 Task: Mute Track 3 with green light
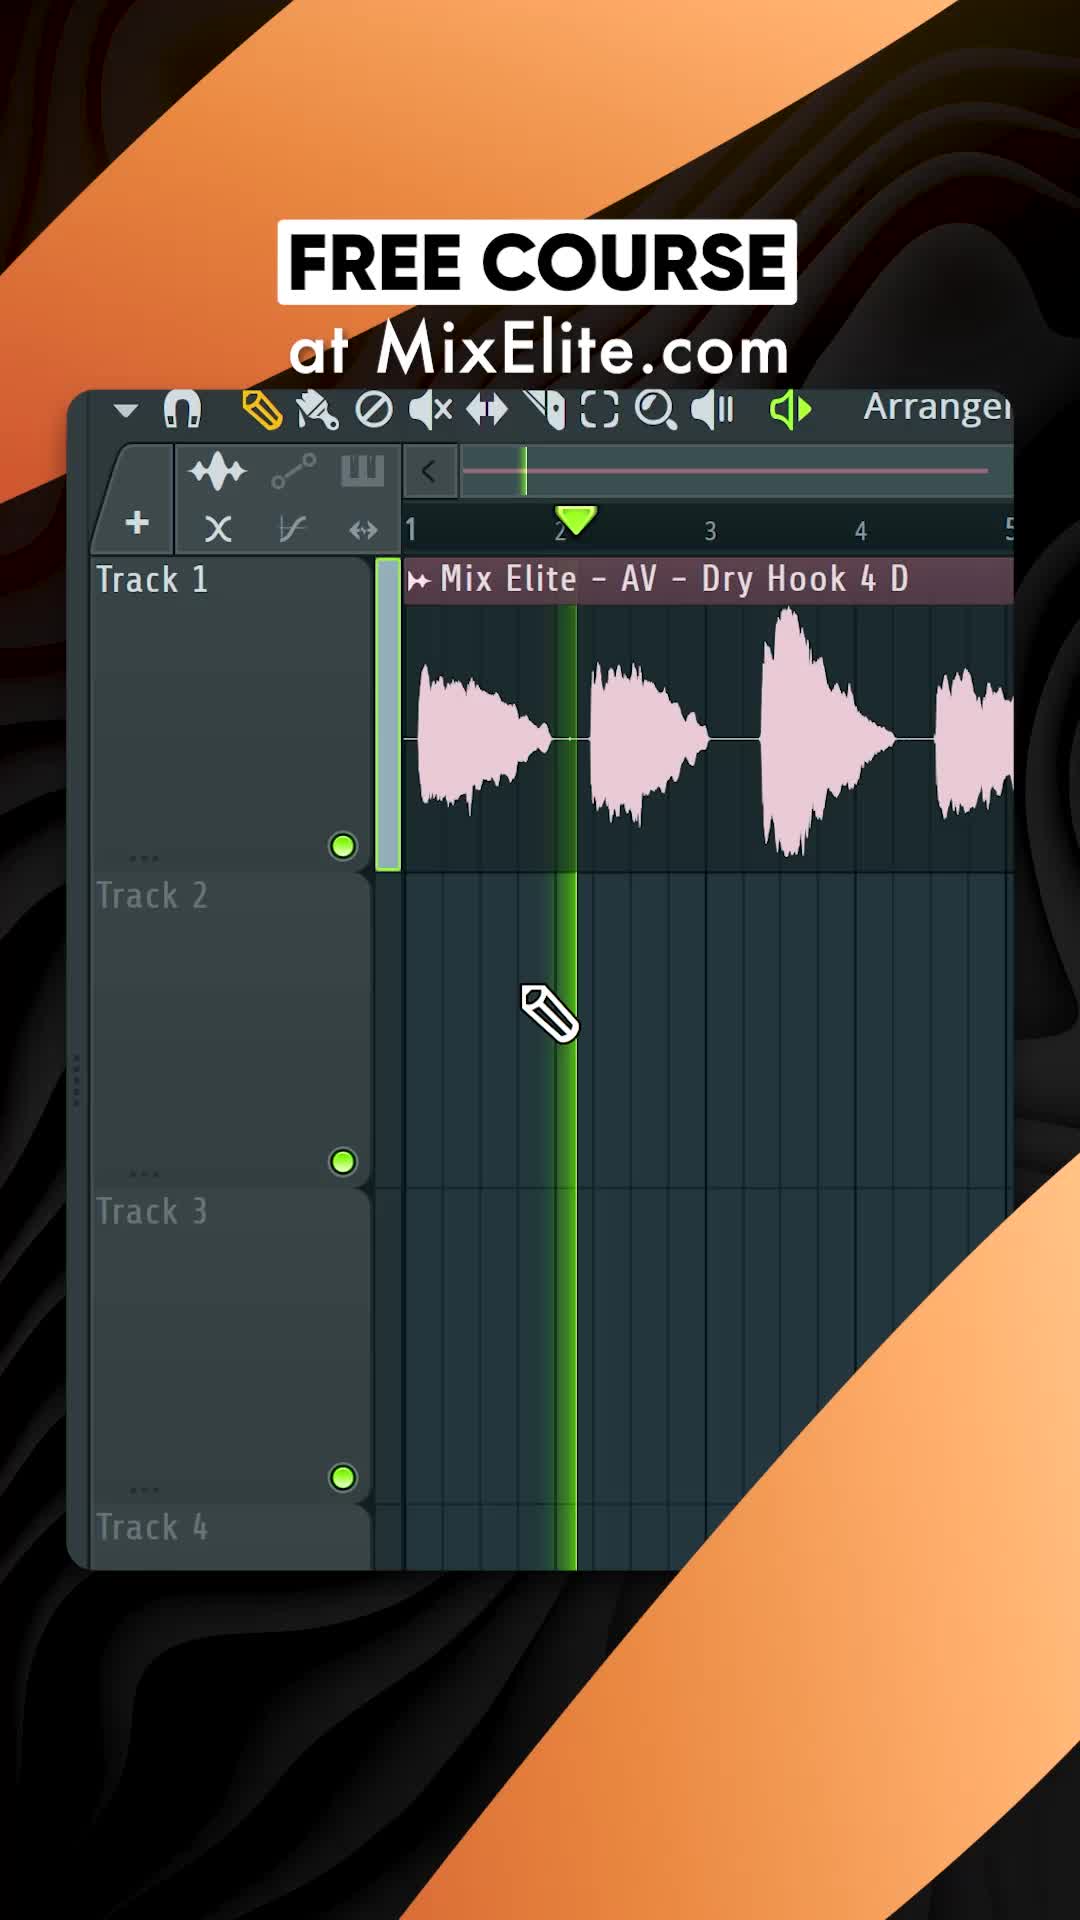[x=343, y=1478]
